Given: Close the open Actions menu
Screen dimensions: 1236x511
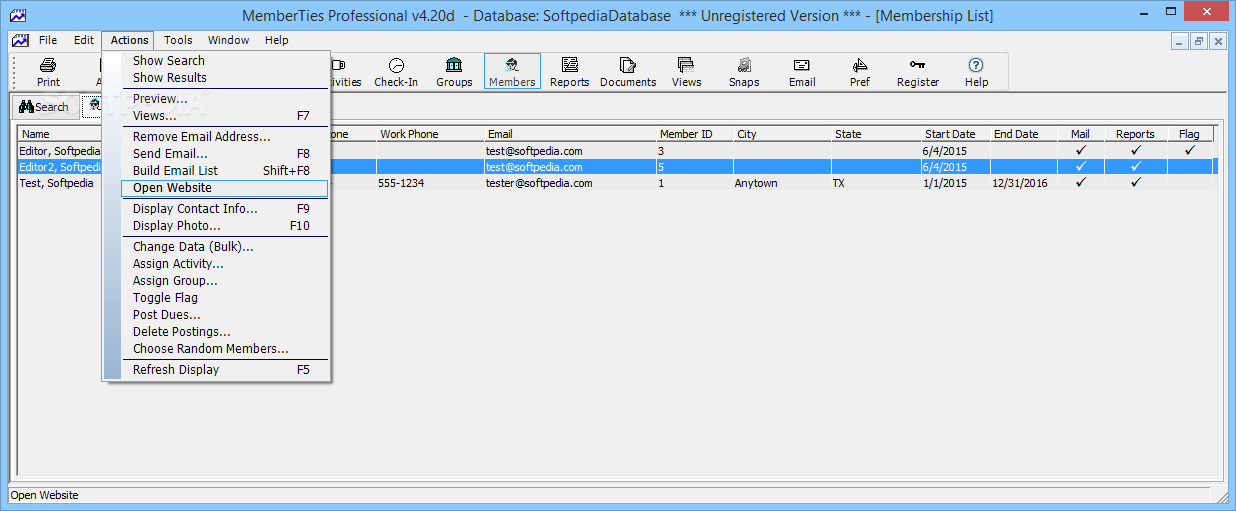Looking at the screenshot, I should [x=129, y=40].
